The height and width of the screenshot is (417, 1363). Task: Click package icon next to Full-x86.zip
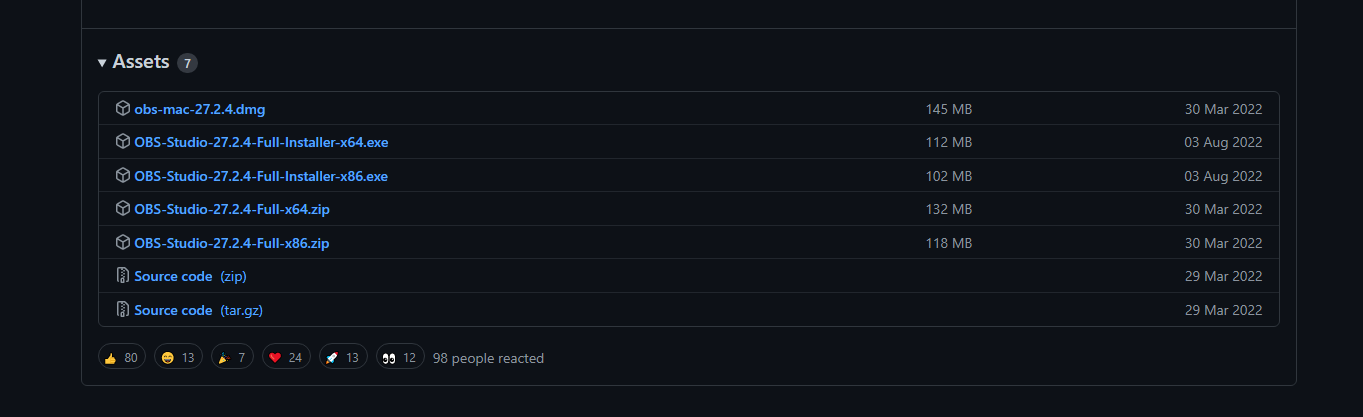123,243
